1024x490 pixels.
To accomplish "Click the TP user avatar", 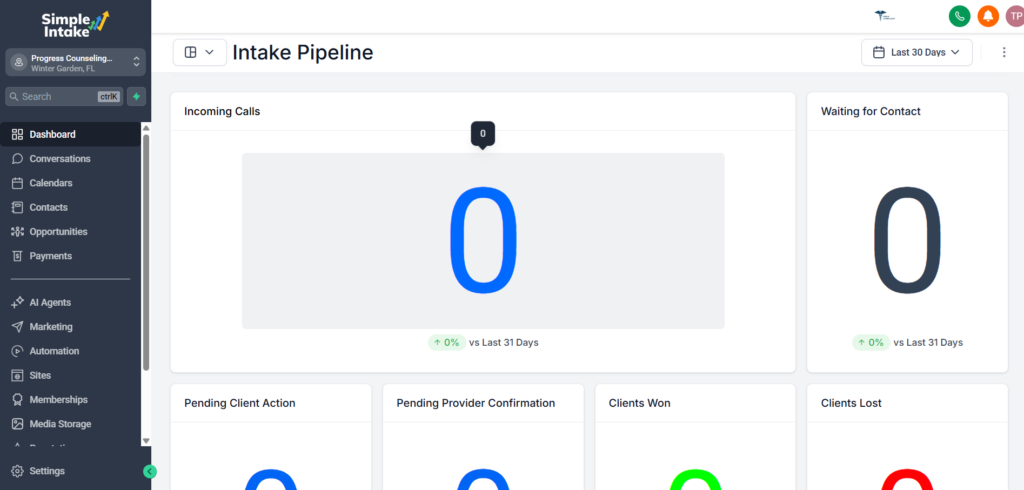I will (x=1014, y=16).
